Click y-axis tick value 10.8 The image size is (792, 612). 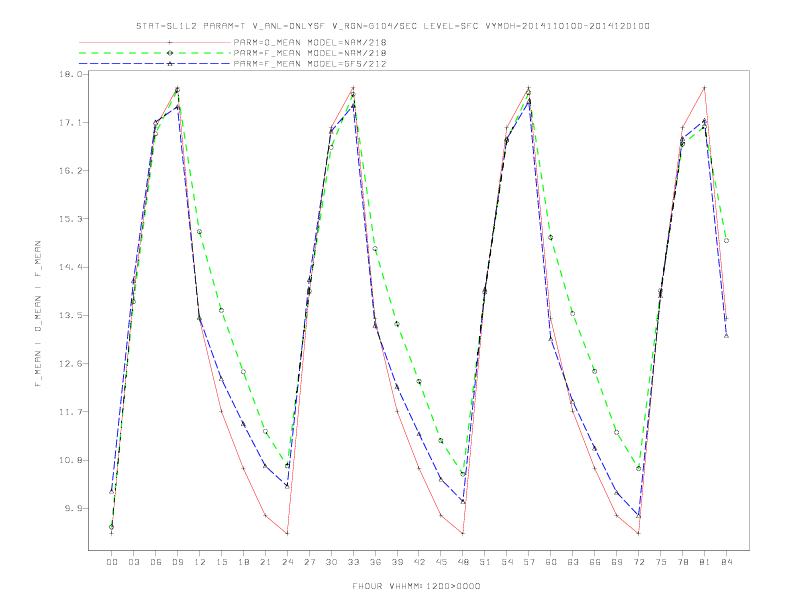coord(70,461)
